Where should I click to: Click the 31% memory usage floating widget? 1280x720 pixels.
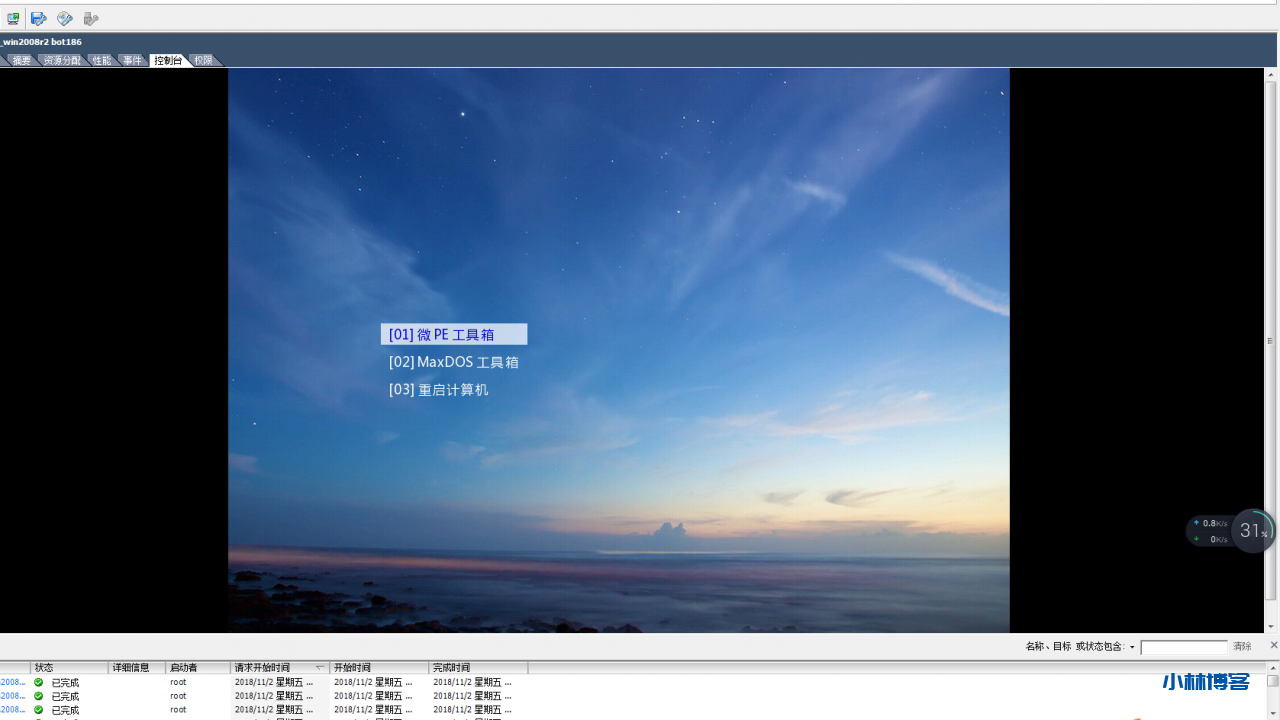click(x=1252, y=531)
